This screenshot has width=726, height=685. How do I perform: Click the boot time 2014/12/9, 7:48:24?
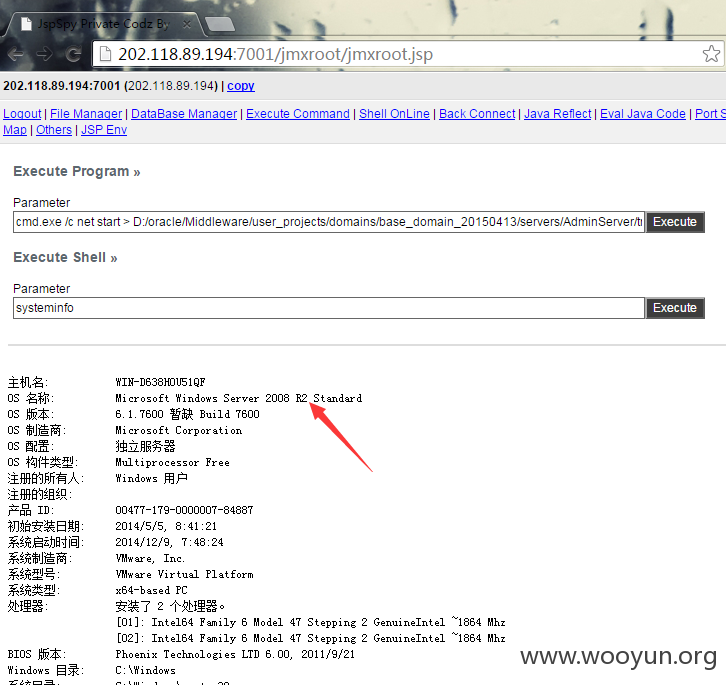click(169, 542)
